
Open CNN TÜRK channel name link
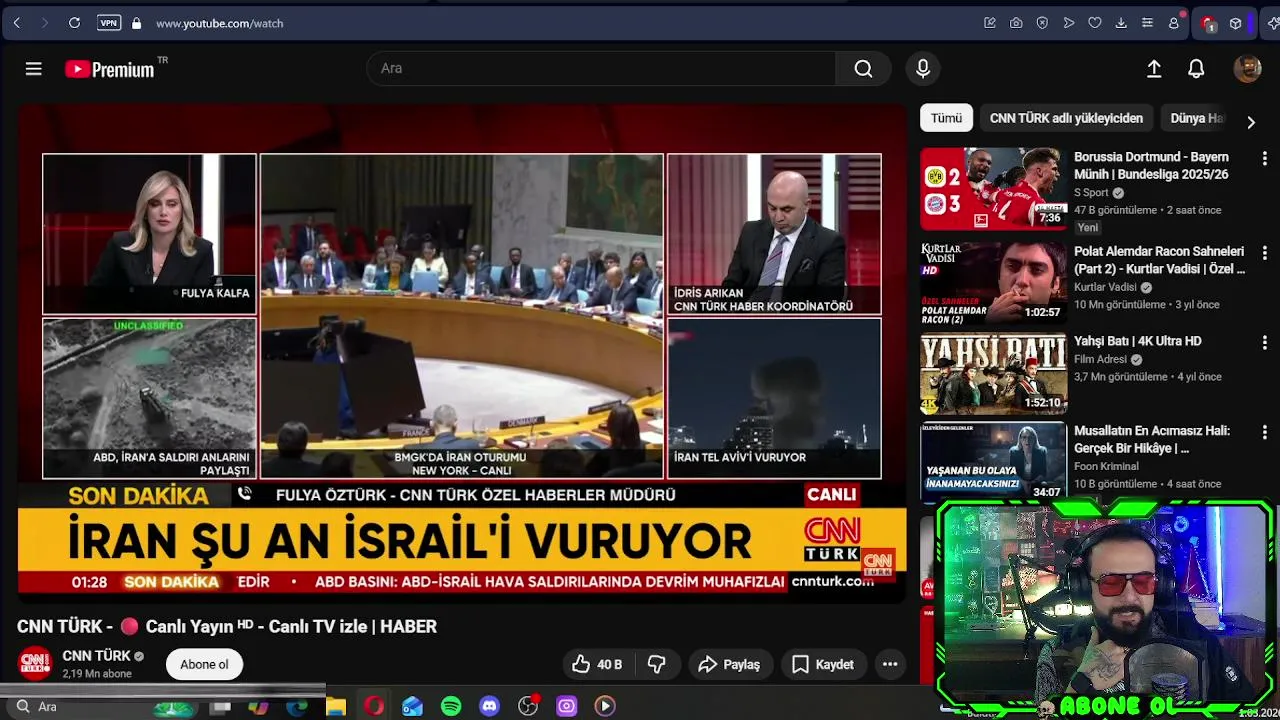click(97, 656)
